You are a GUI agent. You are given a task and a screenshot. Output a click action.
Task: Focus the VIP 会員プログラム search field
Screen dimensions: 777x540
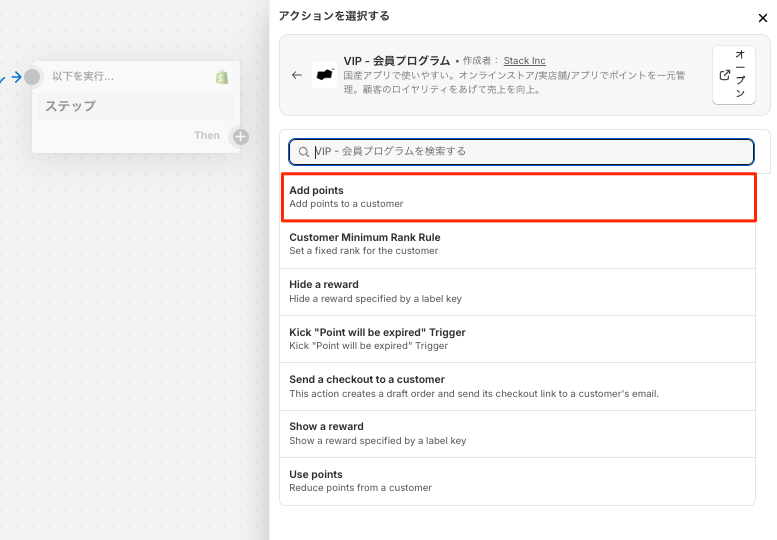click(x=521, y=152)
